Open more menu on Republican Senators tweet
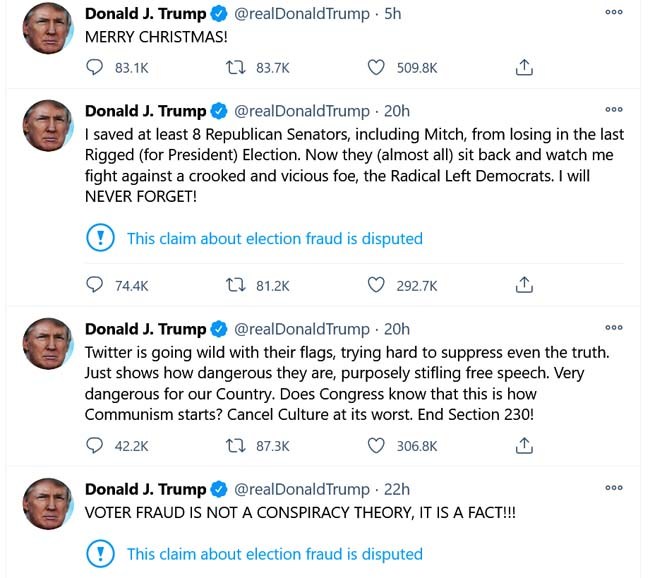 point(614,109)
